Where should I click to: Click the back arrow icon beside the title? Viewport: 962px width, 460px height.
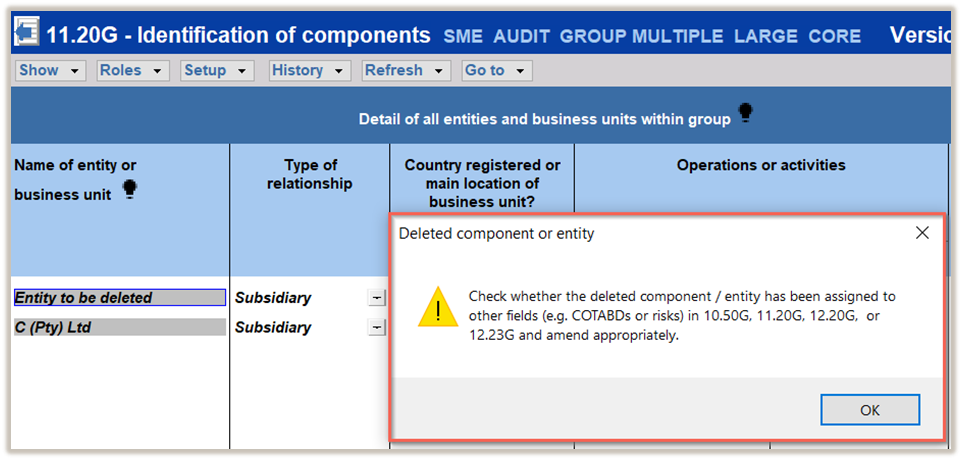(26, 35)
